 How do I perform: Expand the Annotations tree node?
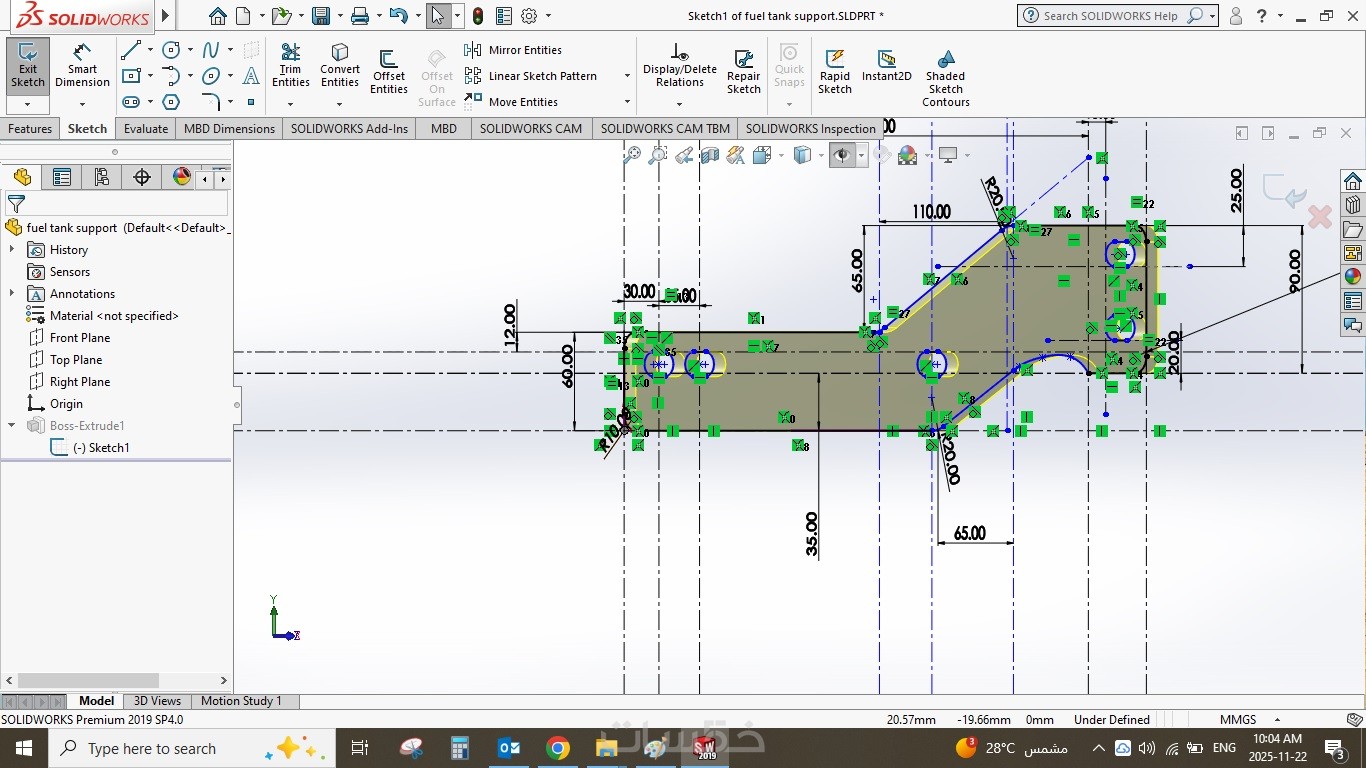12,294
